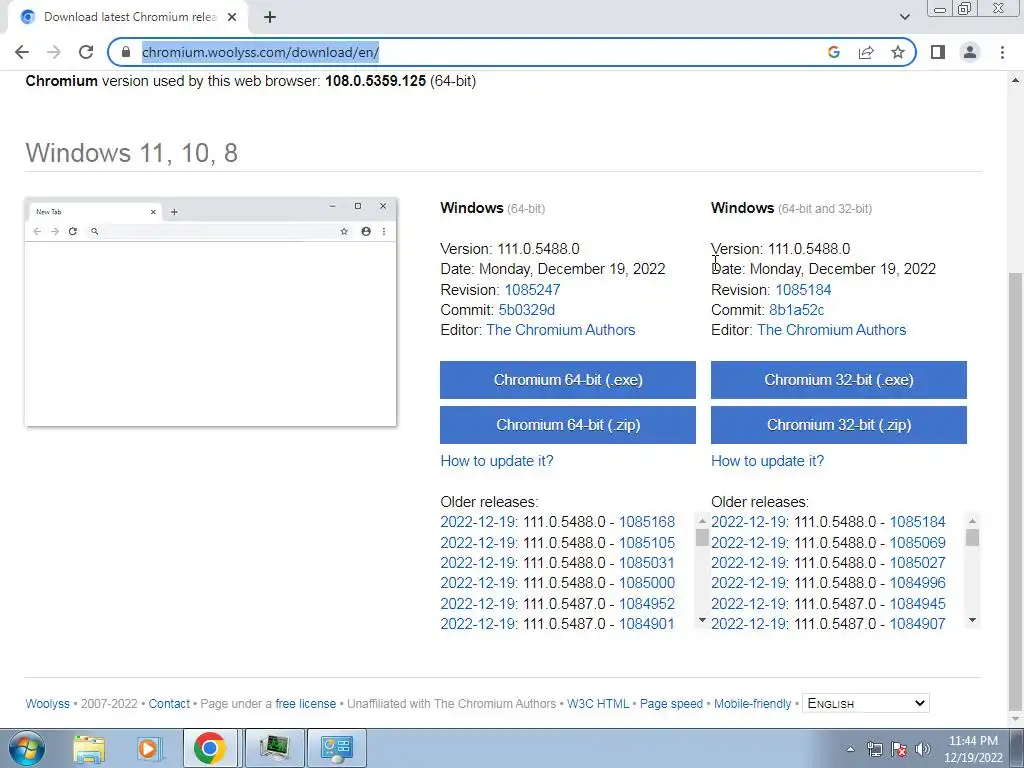Open a new browser tab
The width and height of the screenshot is (1024, 768).
(x=270, y=17)
